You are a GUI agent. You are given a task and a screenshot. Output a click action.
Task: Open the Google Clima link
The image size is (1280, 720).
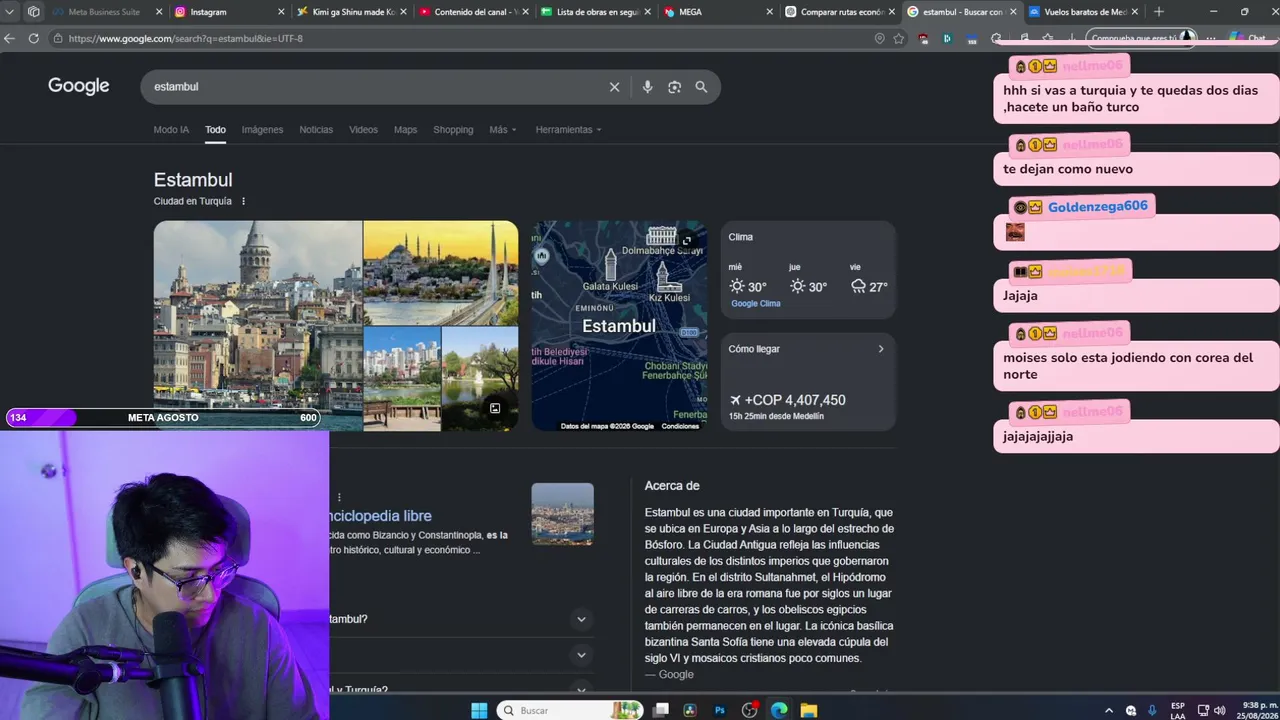[x=755, y=304]
